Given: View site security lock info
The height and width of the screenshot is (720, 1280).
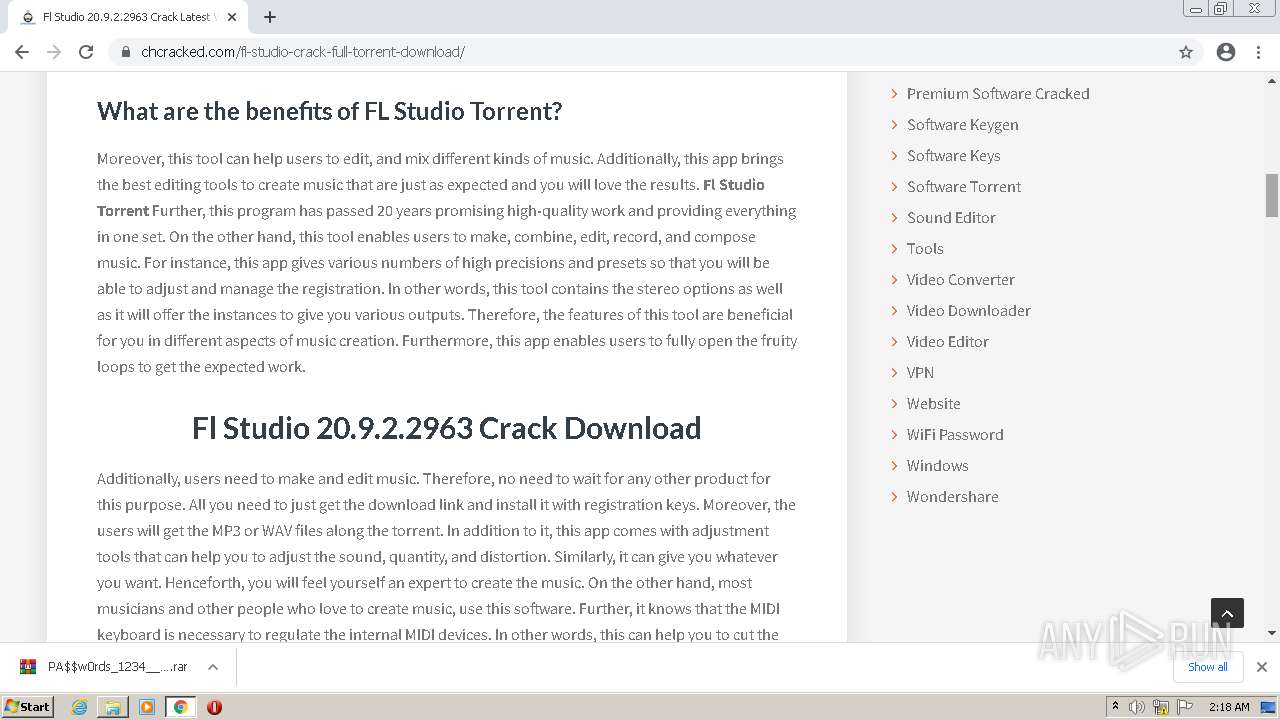Looking at the screenshot, I should pos(125,52).
